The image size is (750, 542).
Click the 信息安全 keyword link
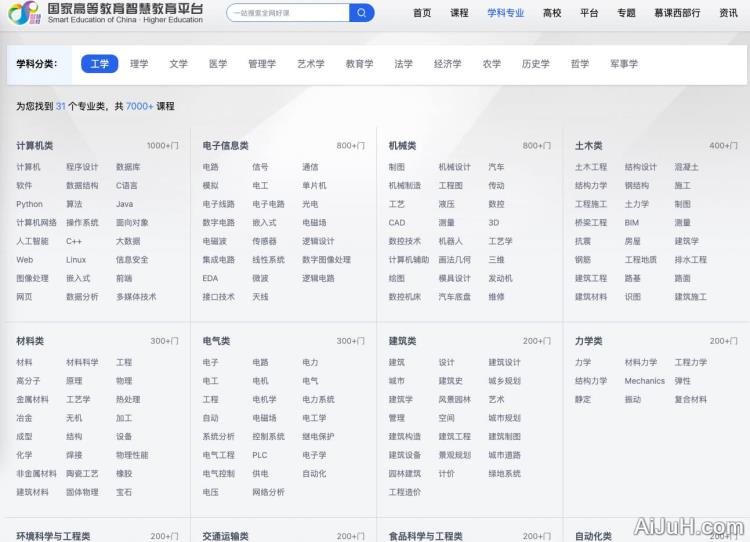[x=132, y=260]
